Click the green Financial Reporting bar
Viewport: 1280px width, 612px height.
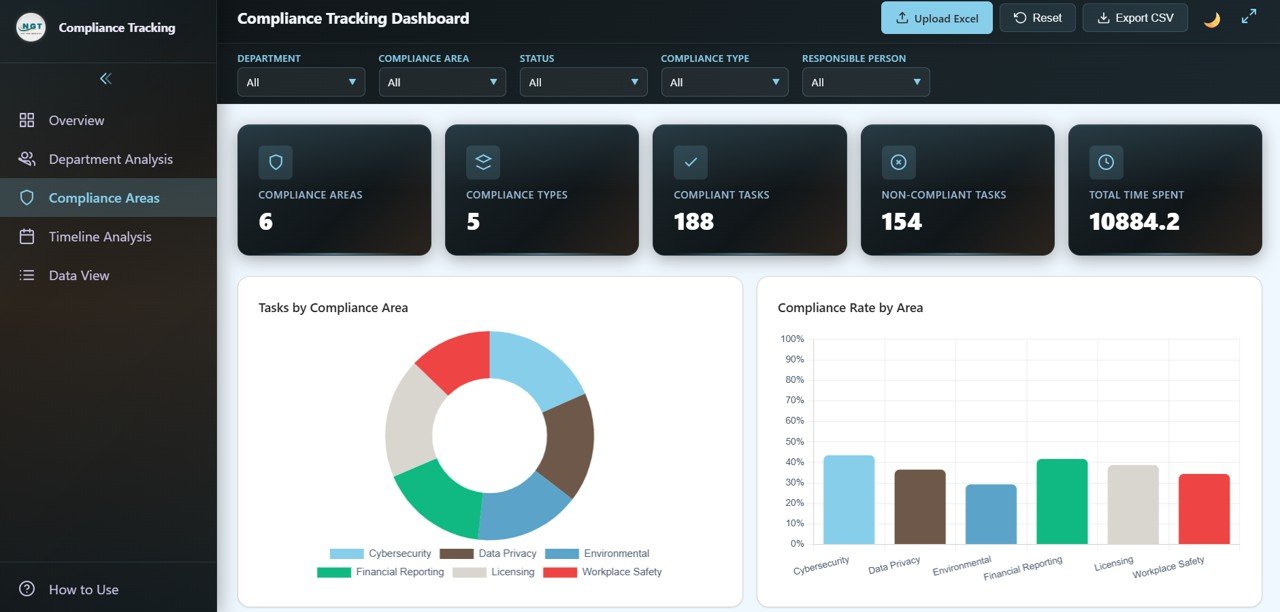point(1062,501)
